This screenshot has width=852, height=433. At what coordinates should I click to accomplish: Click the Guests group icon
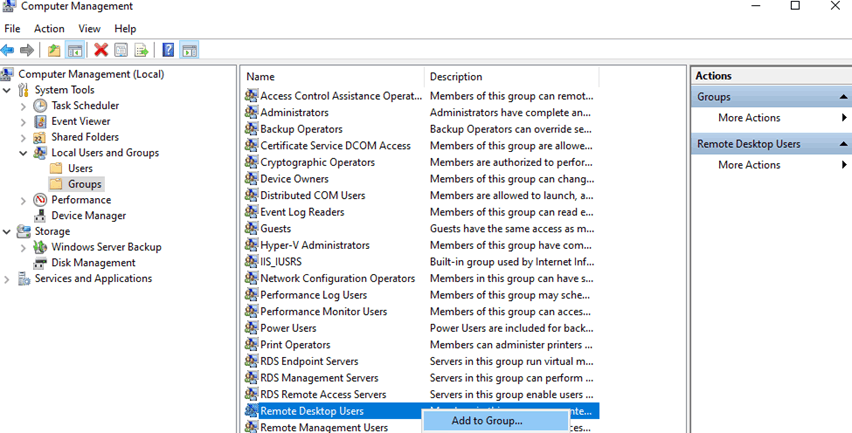tap(251, 228)
